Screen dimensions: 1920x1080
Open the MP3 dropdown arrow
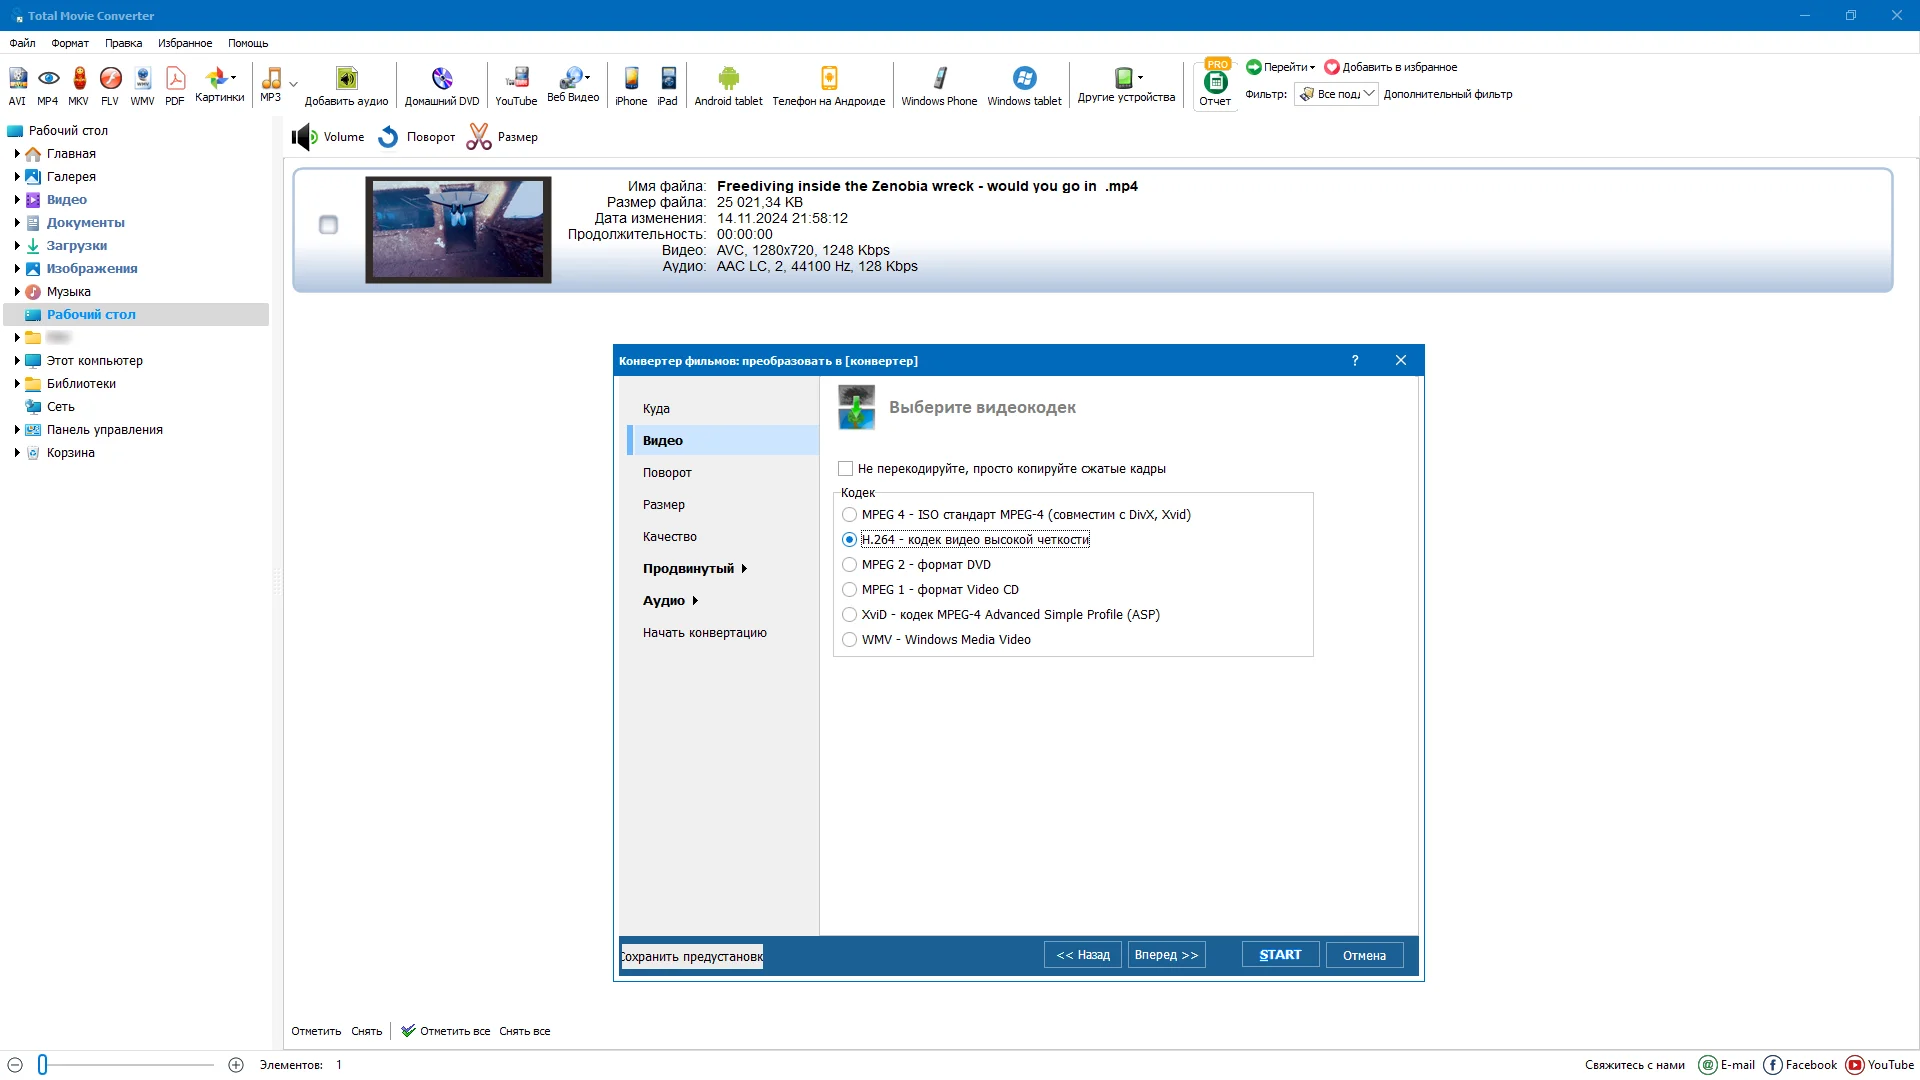pos(293,85)
